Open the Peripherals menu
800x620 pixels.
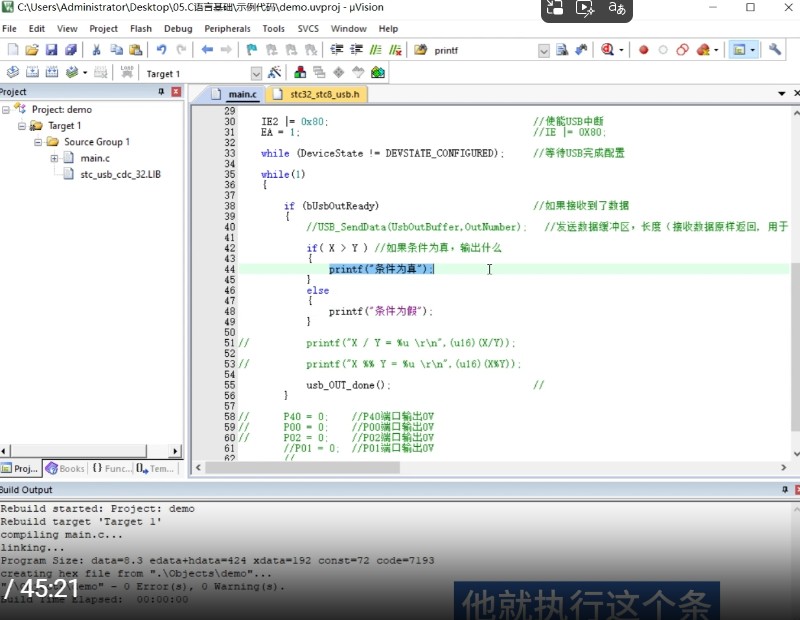click(227, 29)
